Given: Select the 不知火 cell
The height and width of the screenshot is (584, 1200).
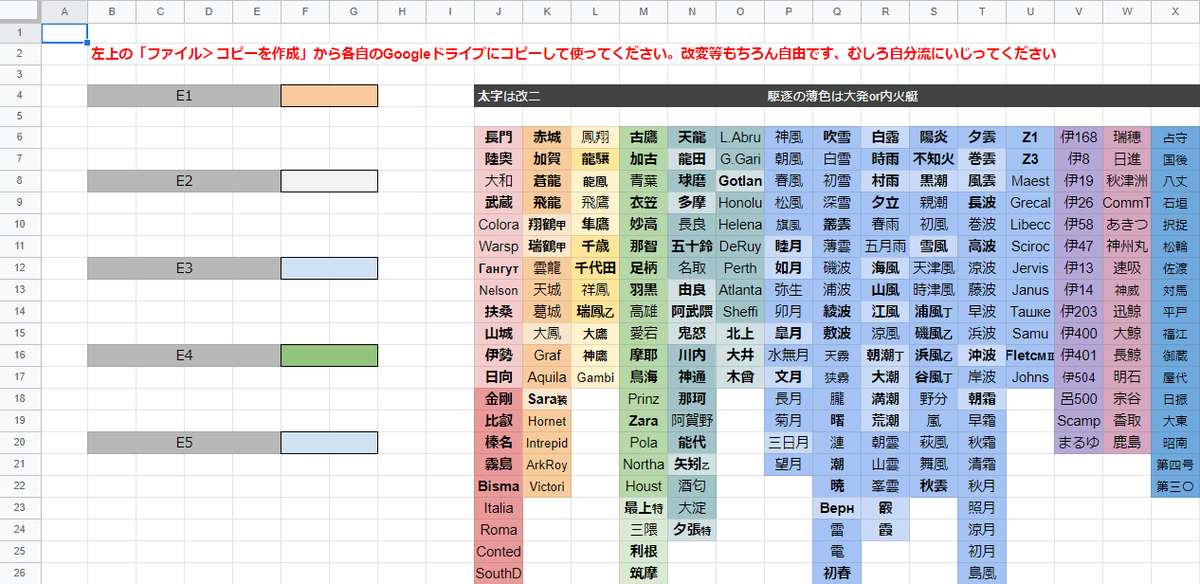Looking at the screenshot, I should tap(933, 159).
